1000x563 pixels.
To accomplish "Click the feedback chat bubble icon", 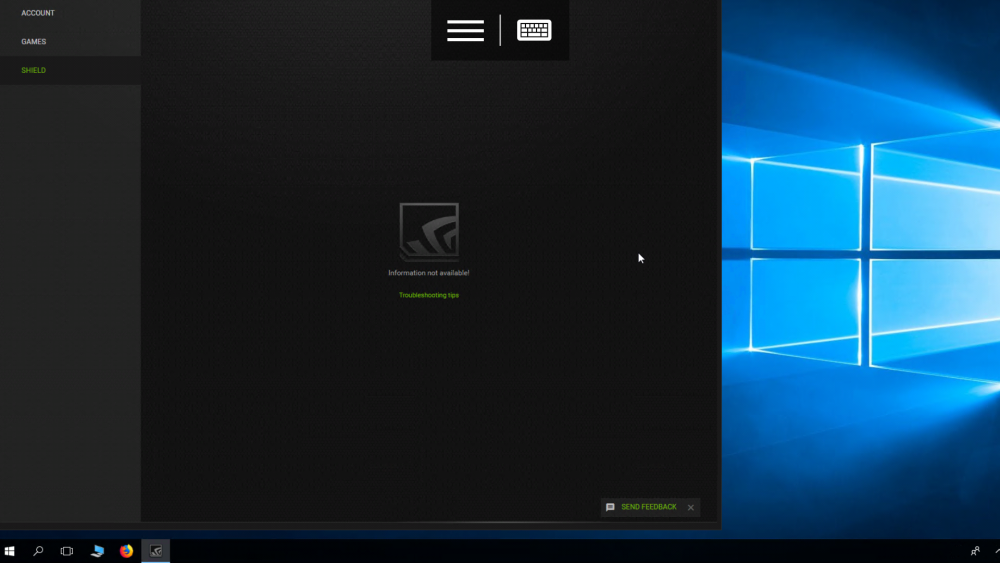I will click(x=610, y=507).
